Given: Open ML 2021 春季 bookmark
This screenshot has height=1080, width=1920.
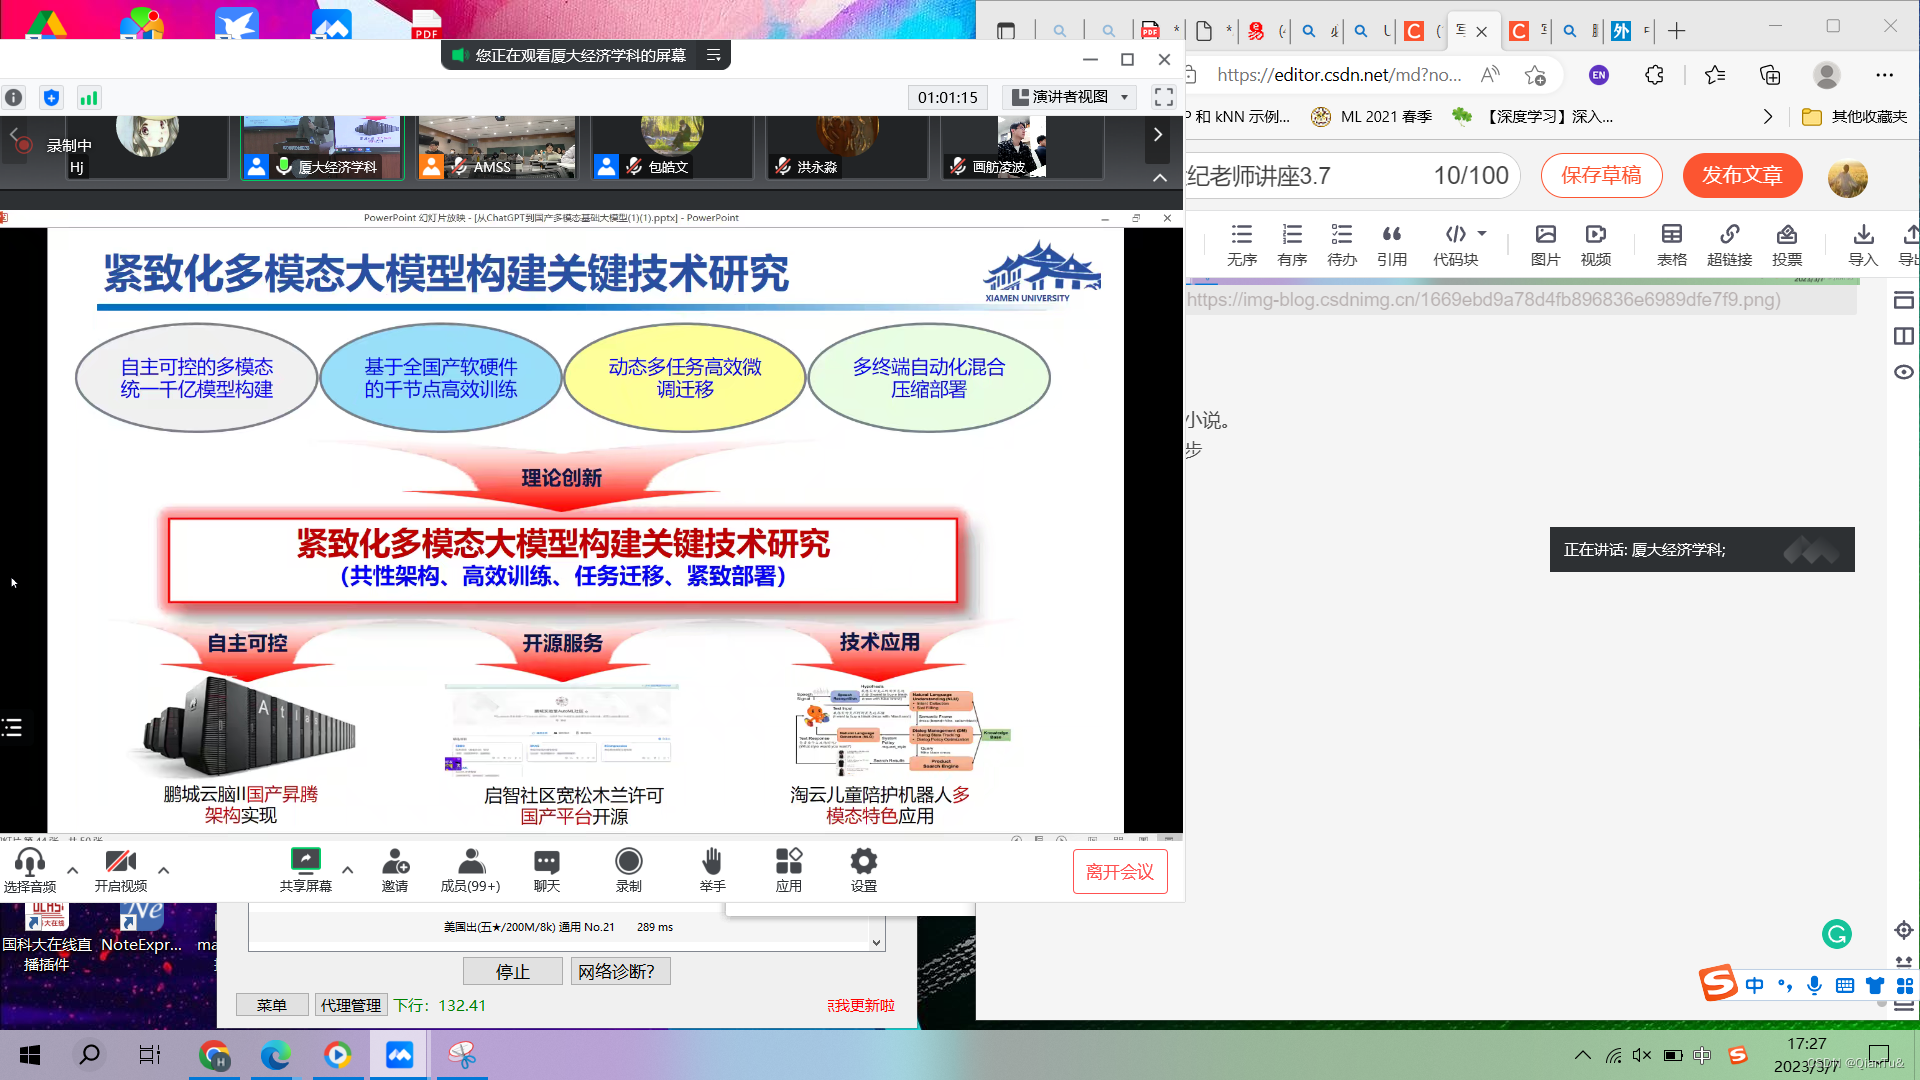Looking at the screenshot, I should pos(1372,117).
